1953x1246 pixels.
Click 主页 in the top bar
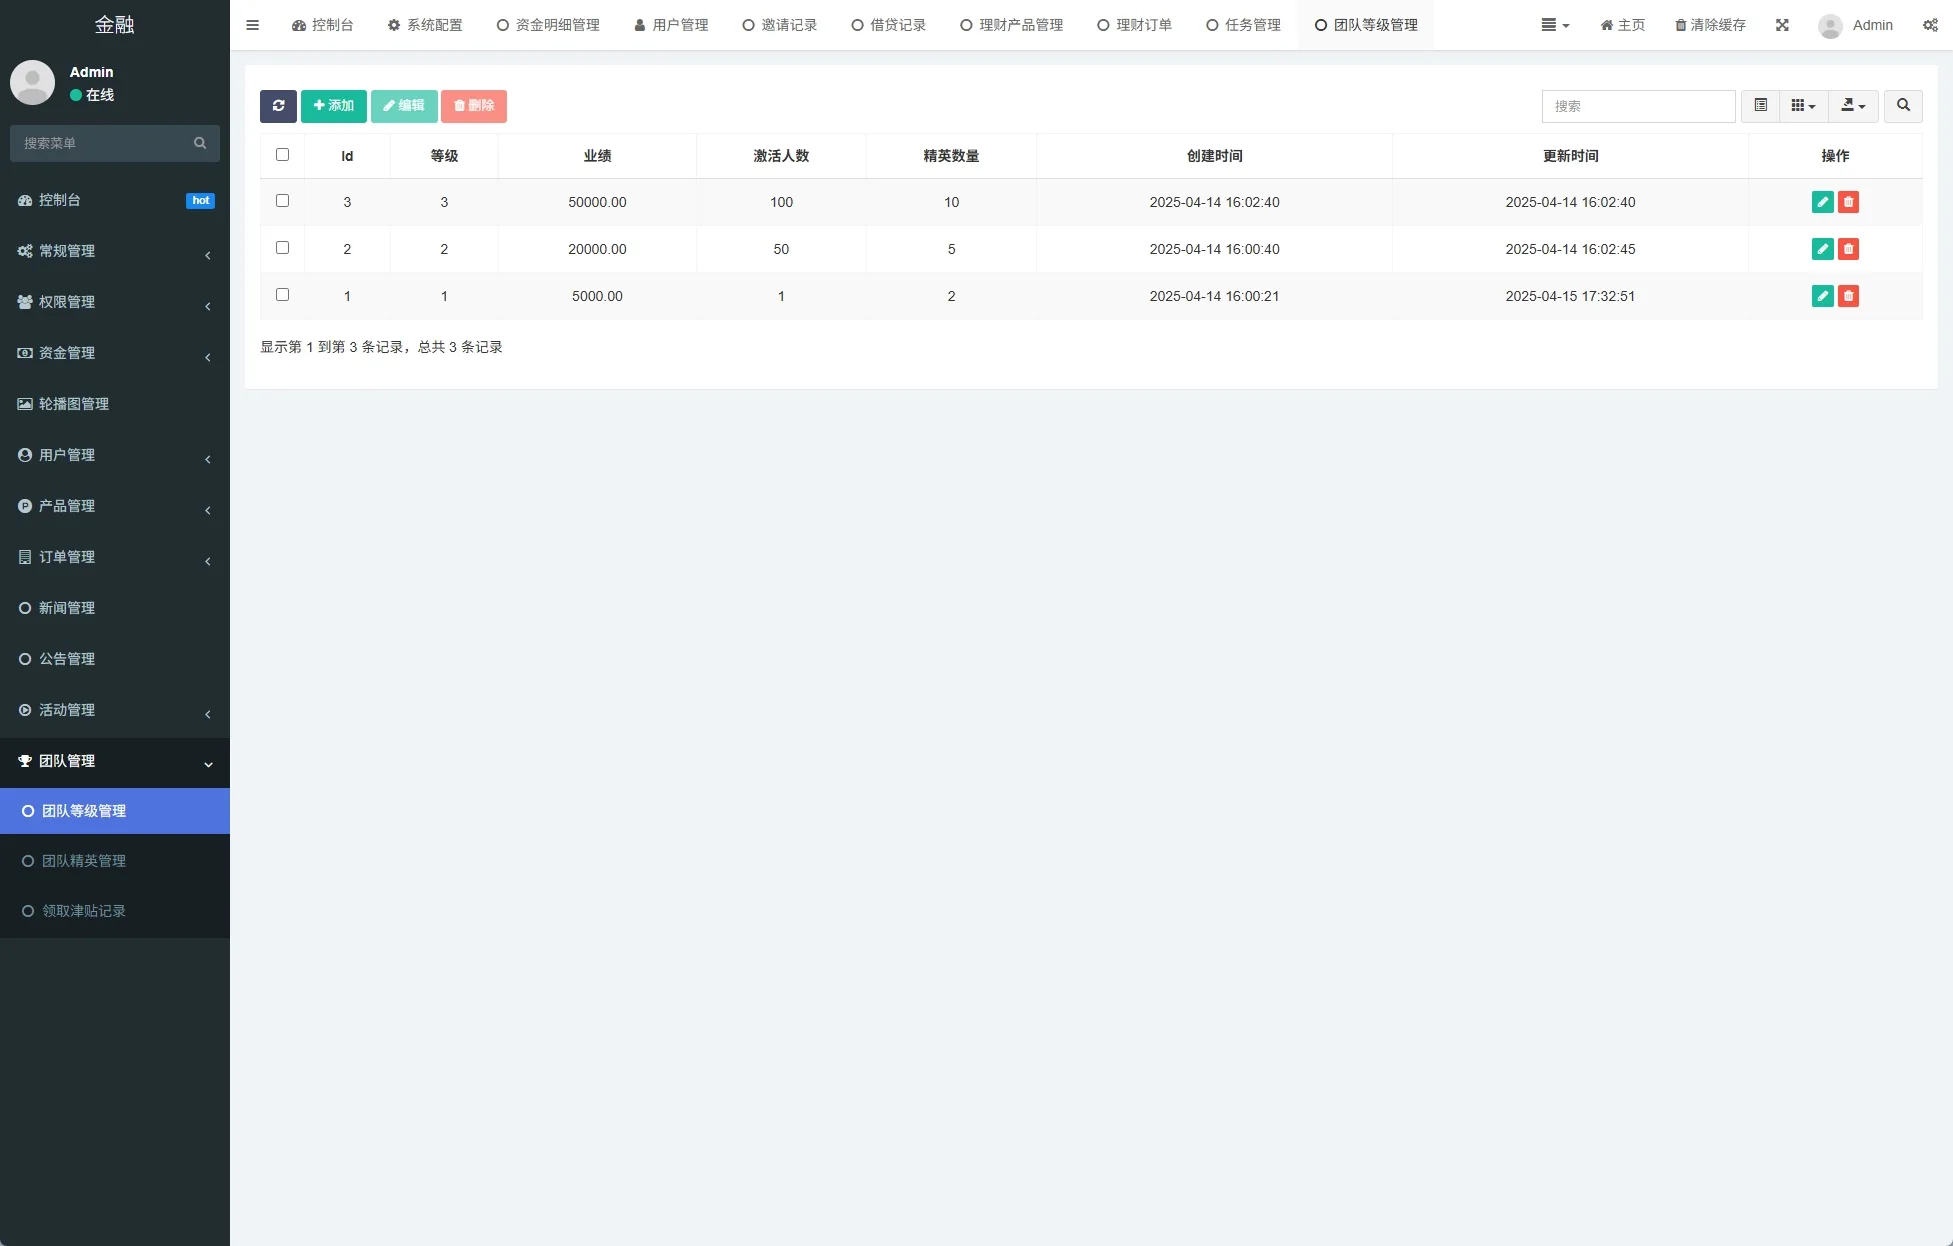click(1621, 25)
